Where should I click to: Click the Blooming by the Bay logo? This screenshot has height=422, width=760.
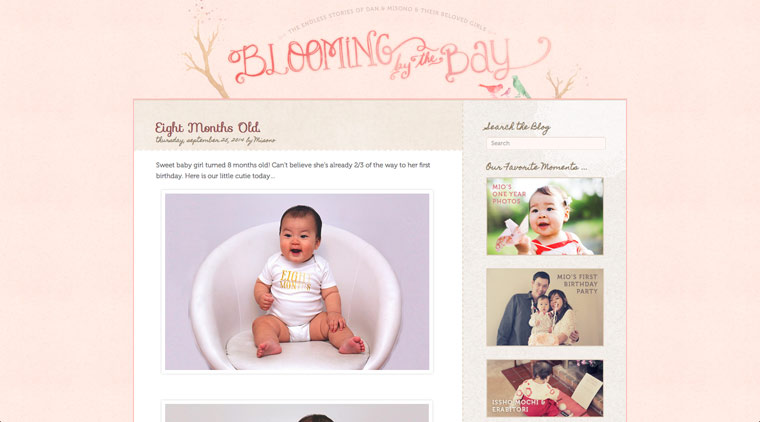(x=389, y=57)
